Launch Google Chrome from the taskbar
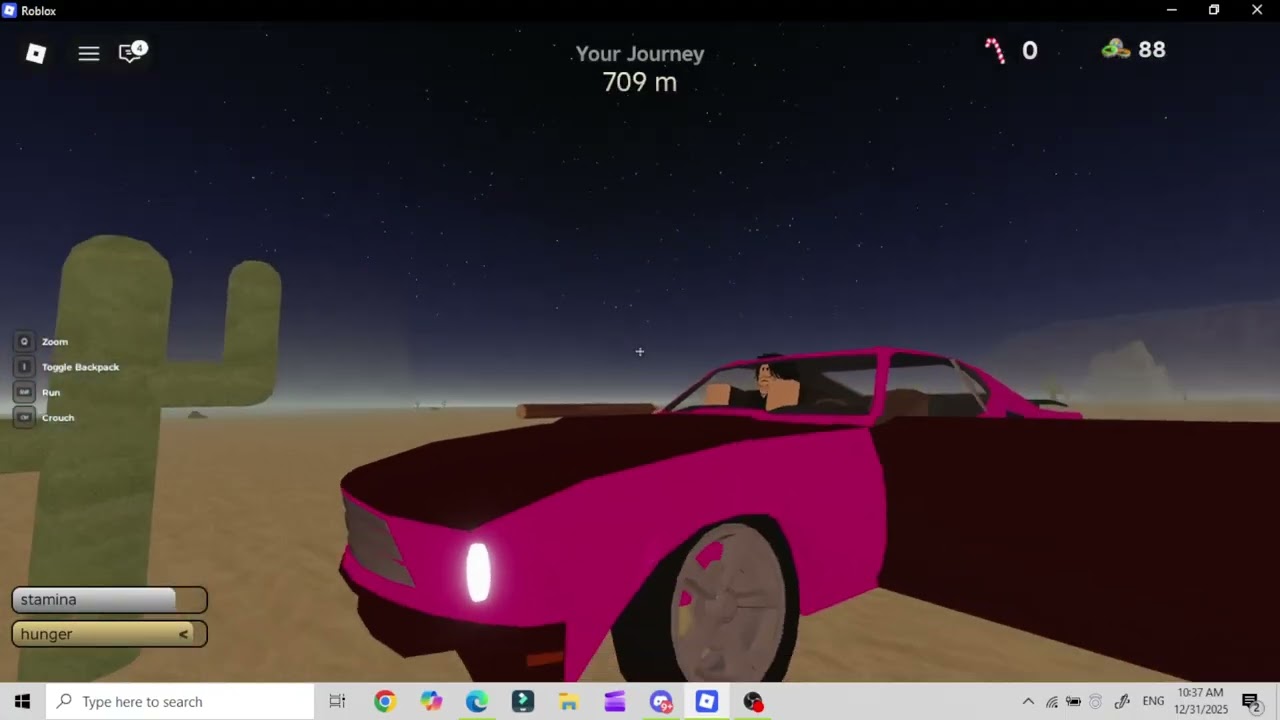The image size is (1280, 720). coord(384,702)
